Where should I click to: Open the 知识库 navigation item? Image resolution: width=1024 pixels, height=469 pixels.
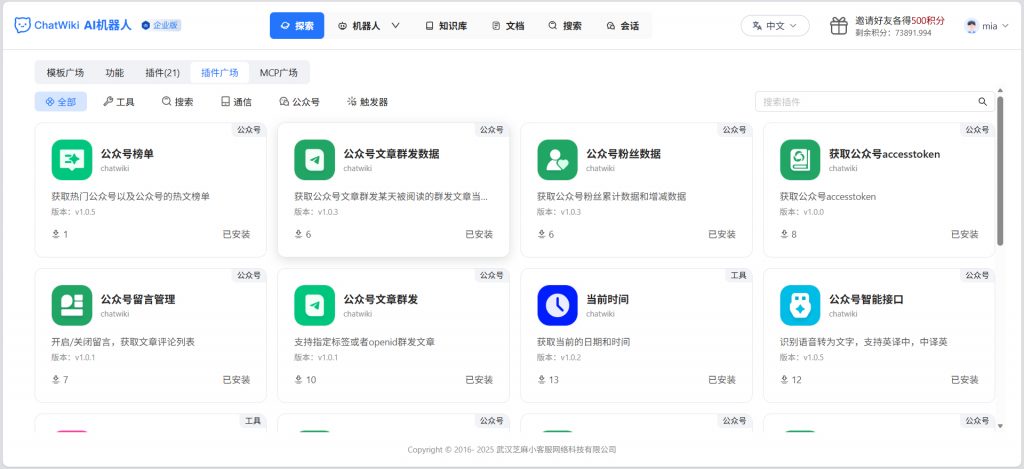tap(446, 25)
